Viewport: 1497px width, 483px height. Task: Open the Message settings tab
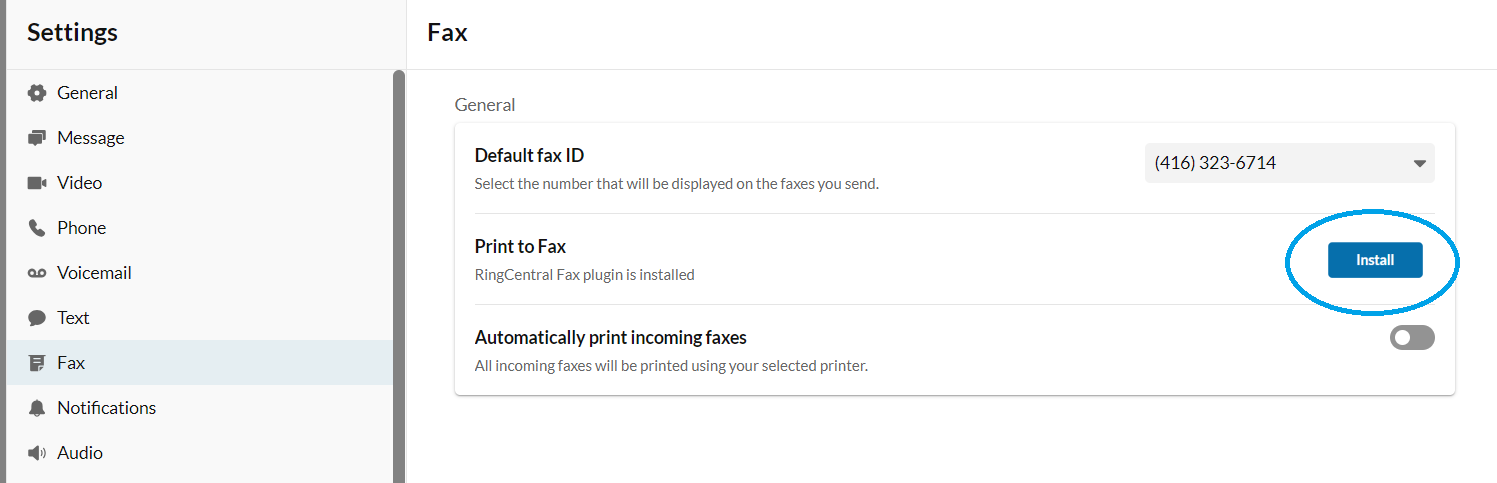tap(91, 138)
